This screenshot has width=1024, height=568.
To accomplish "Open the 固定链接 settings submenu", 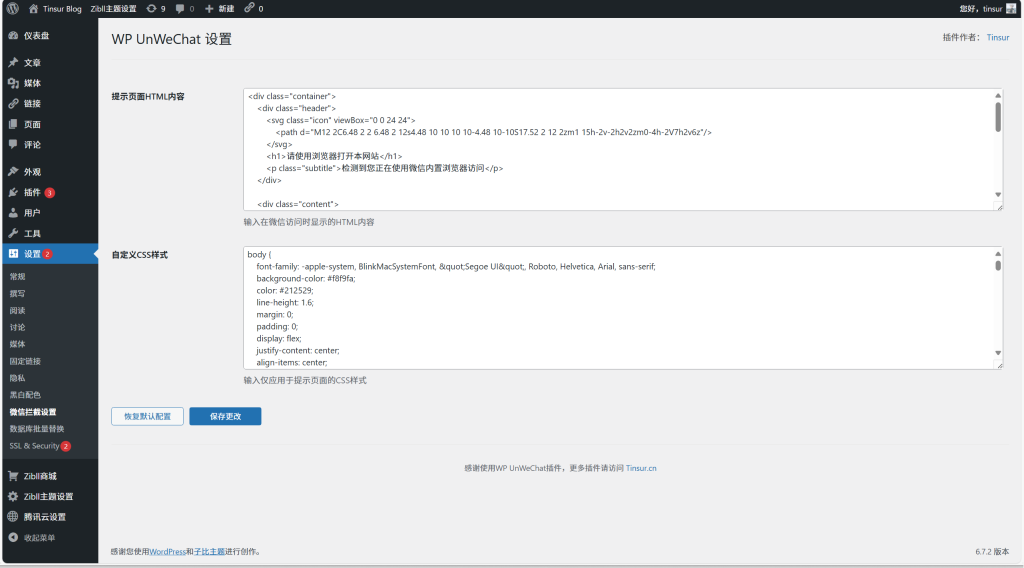I will (26, 361).
